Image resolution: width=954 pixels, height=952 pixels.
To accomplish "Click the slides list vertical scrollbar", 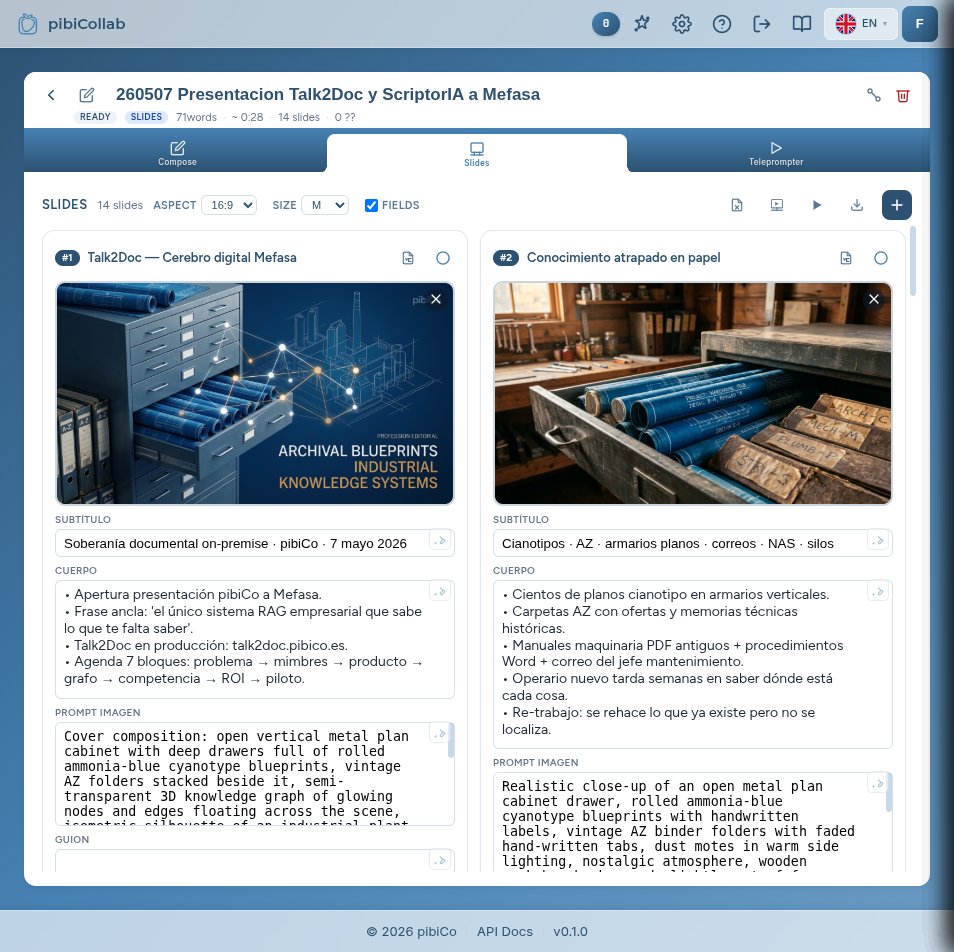I will (913, 261).
